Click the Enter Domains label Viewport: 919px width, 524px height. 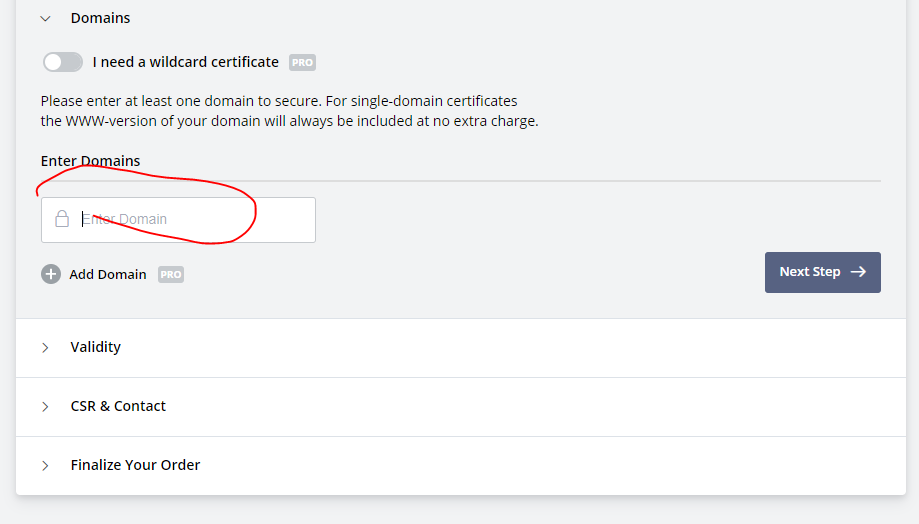coord(90,161)
